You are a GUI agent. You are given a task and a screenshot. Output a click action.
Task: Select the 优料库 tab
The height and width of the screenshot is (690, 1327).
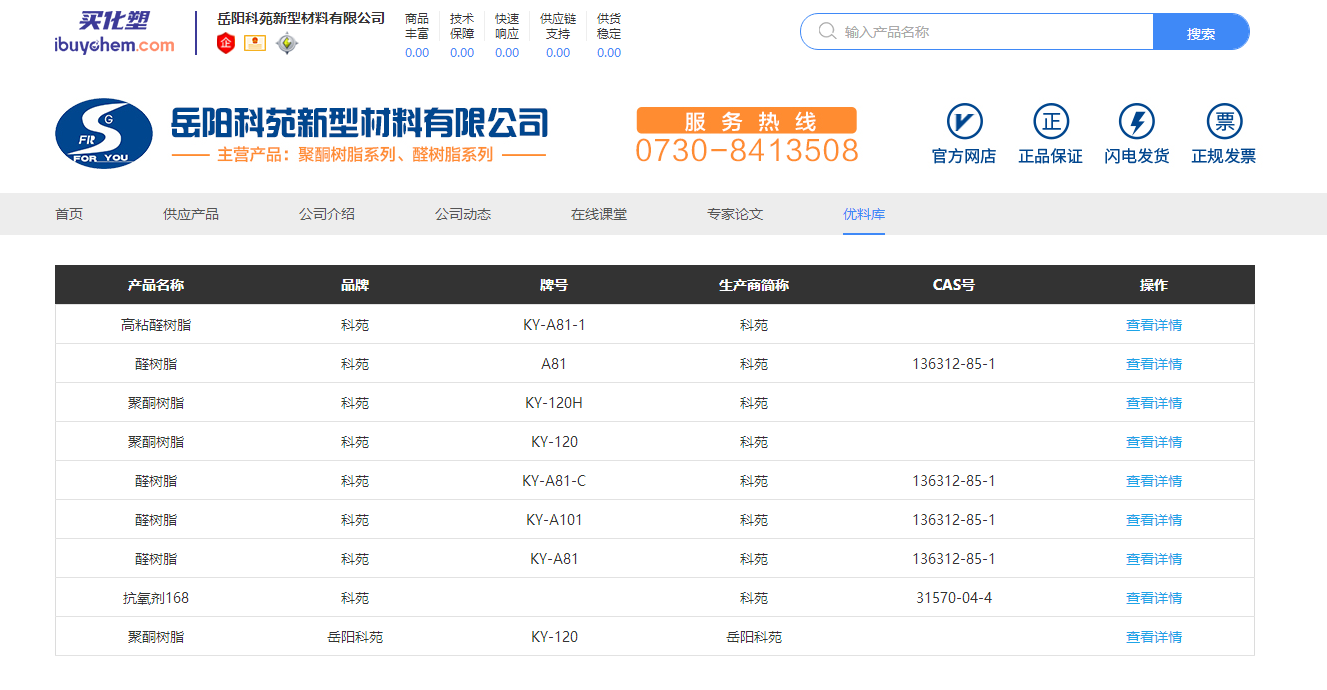click(x=864, y=214)
